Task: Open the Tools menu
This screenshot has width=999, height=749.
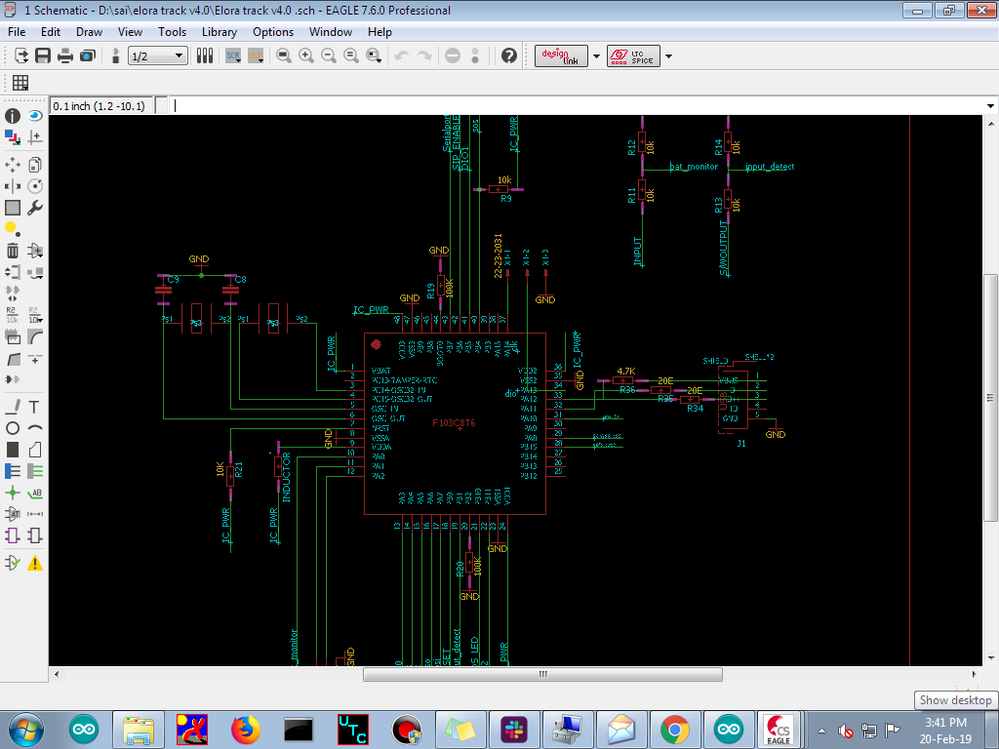Action: click(x=172, y=32)
